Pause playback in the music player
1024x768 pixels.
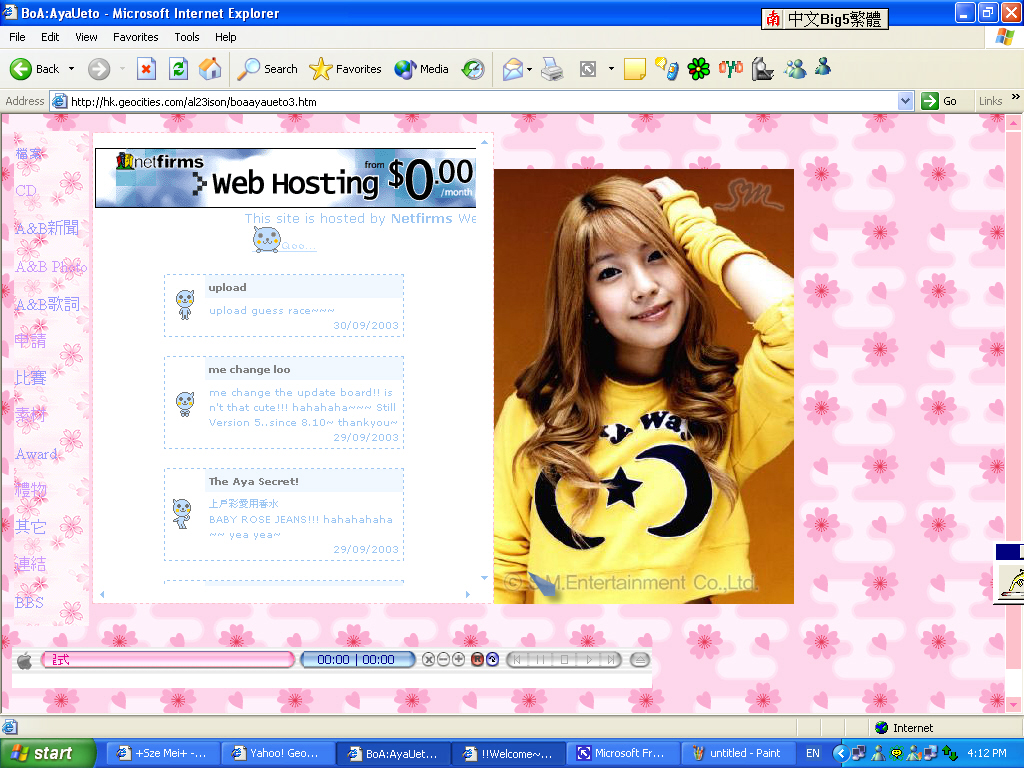pos(540,660)
